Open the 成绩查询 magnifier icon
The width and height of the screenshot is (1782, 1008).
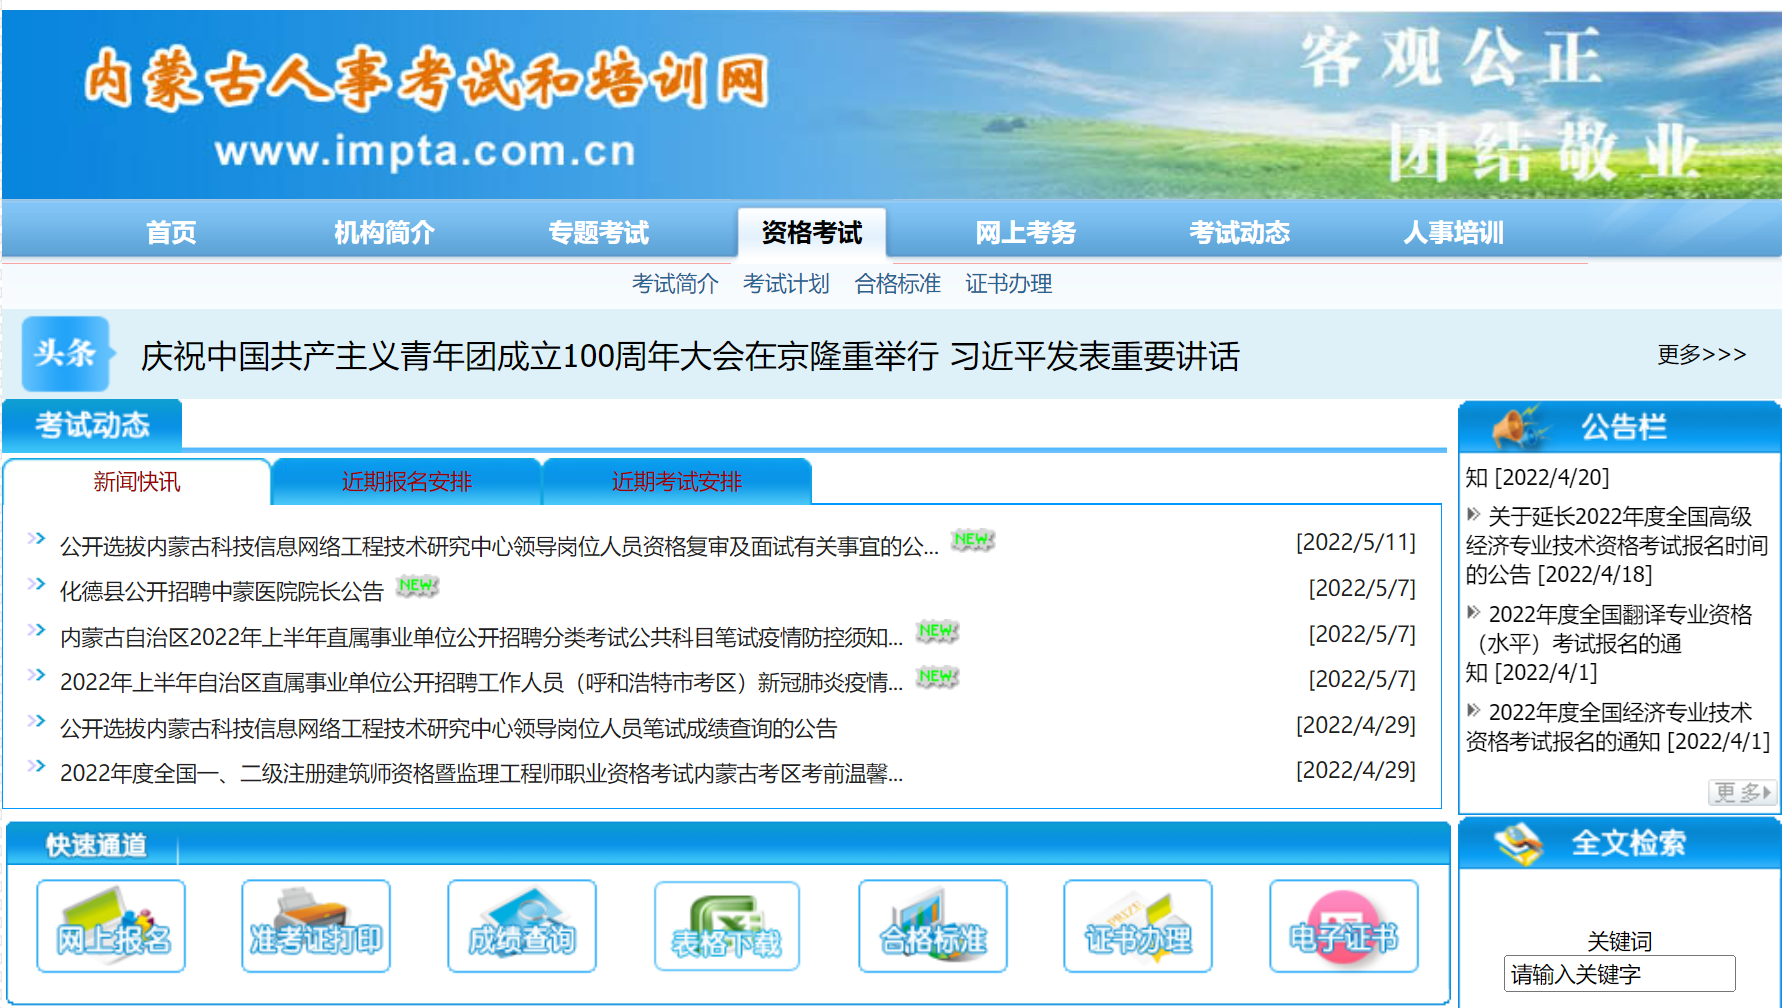click(x=522, y=926)
